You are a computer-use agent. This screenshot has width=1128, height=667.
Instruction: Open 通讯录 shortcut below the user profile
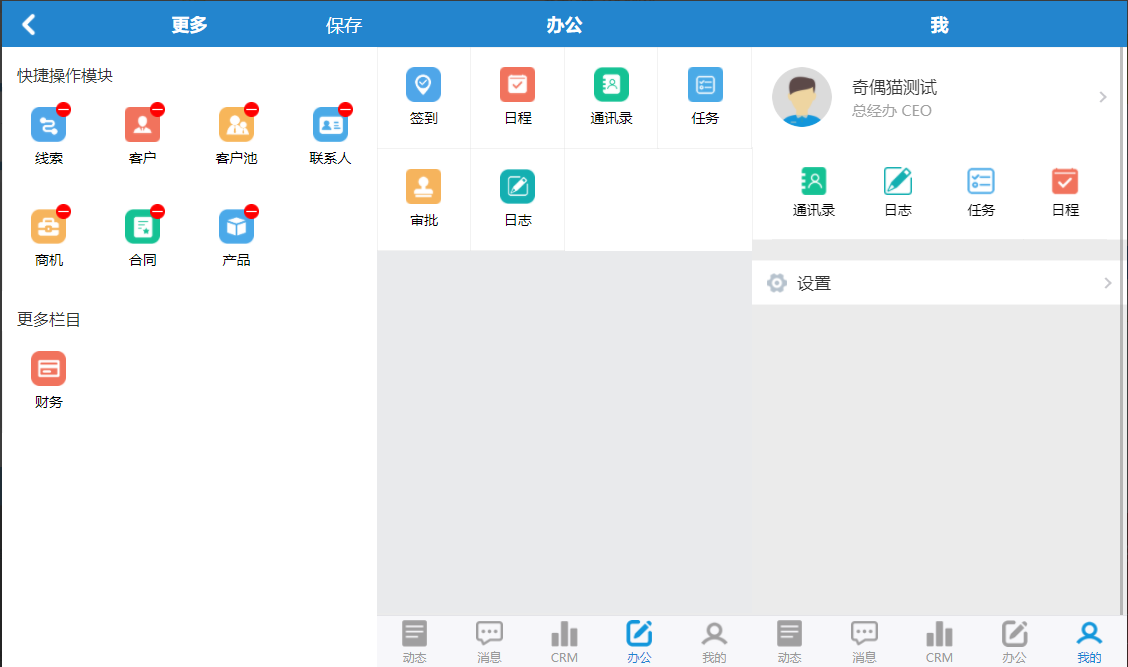tap(814, 182)
